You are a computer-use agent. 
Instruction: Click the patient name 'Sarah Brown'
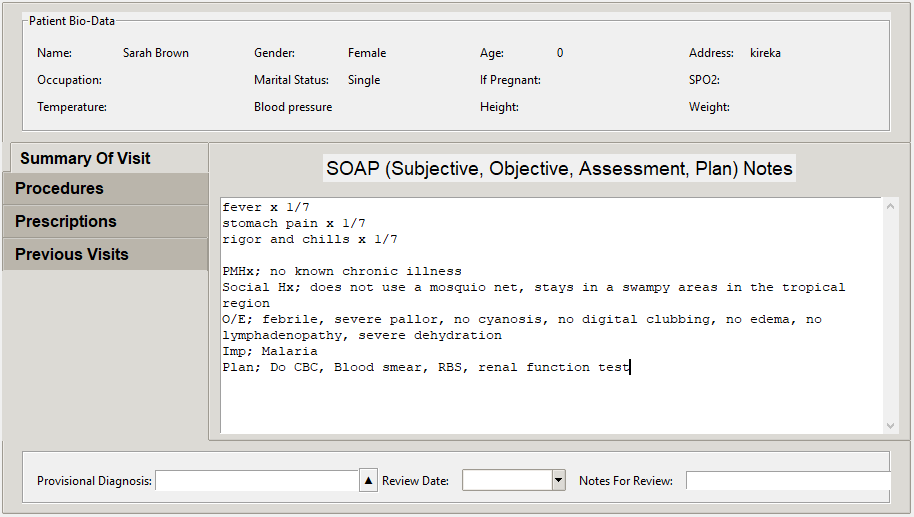point(156,53)
